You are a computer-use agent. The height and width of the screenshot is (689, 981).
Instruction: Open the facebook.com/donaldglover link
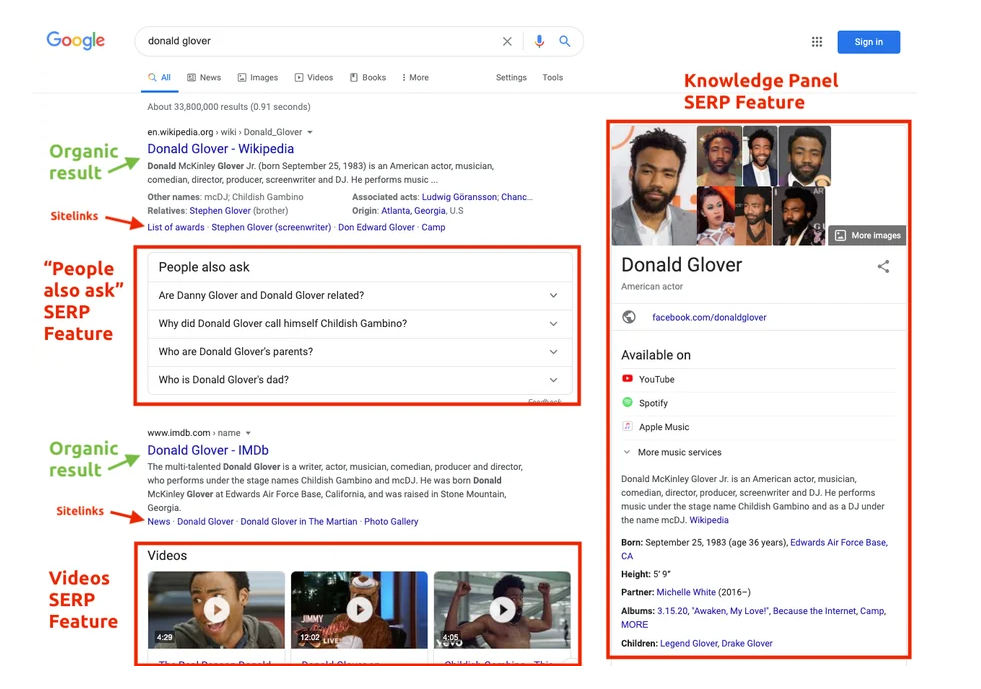click(x=709, y=317)
